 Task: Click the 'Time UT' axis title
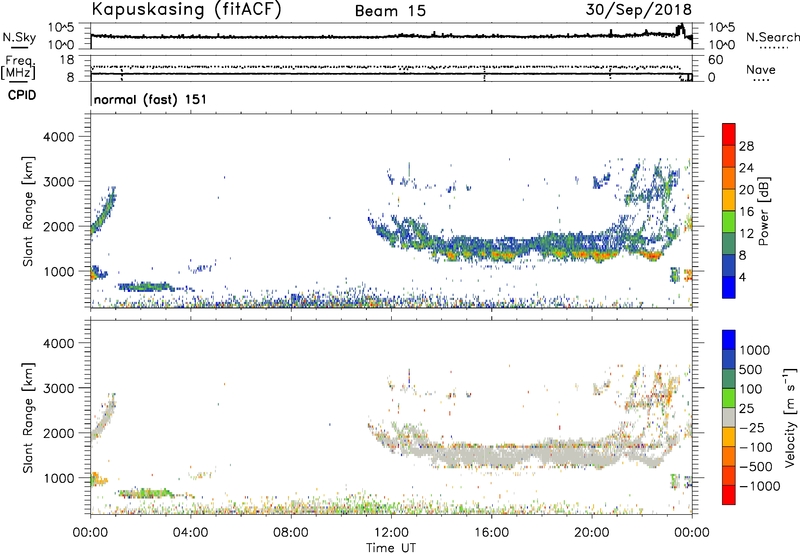click(x=391, y=547)
